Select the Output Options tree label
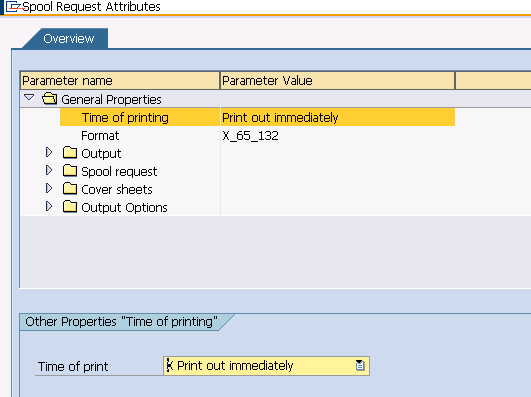Viewport: 531px width, 397px height. pos(124,207)
